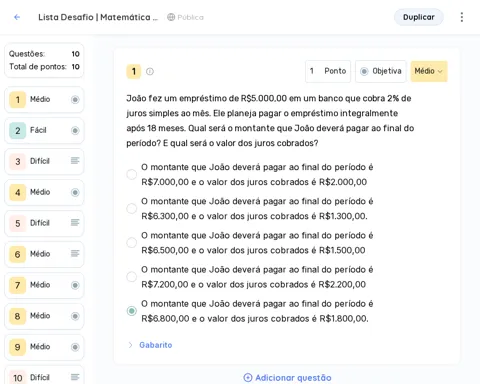Click the Gabarito link text
Screen dimensions: 480x384
coord(156,345)
